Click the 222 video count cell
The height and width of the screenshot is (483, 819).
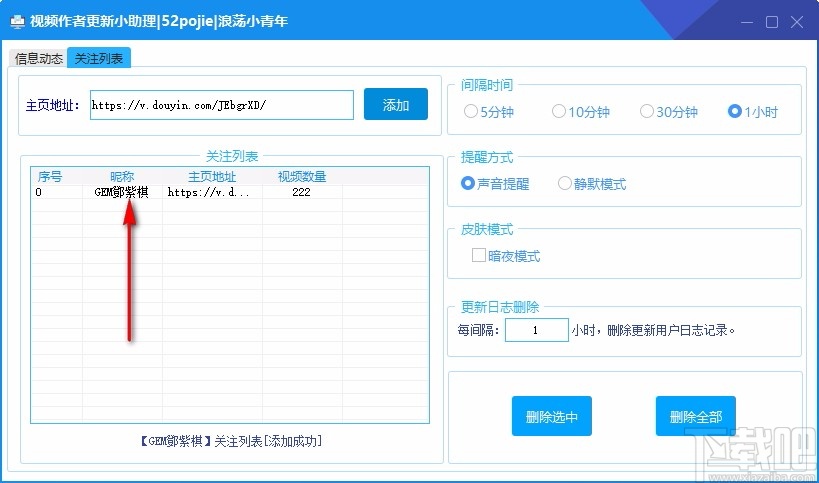[301, 192]
